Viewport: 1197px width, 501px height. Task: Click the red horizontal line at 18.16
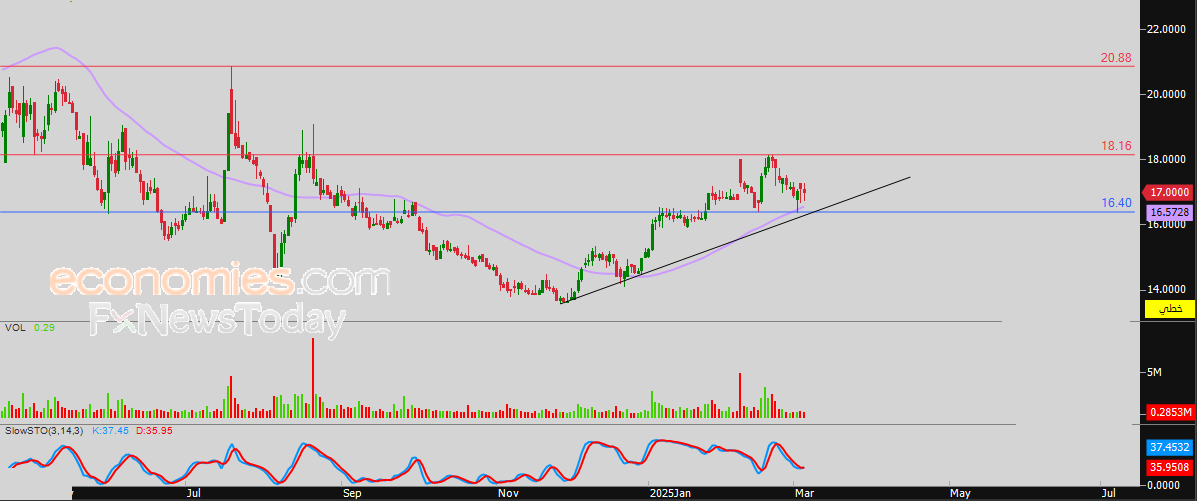(567, 154)
